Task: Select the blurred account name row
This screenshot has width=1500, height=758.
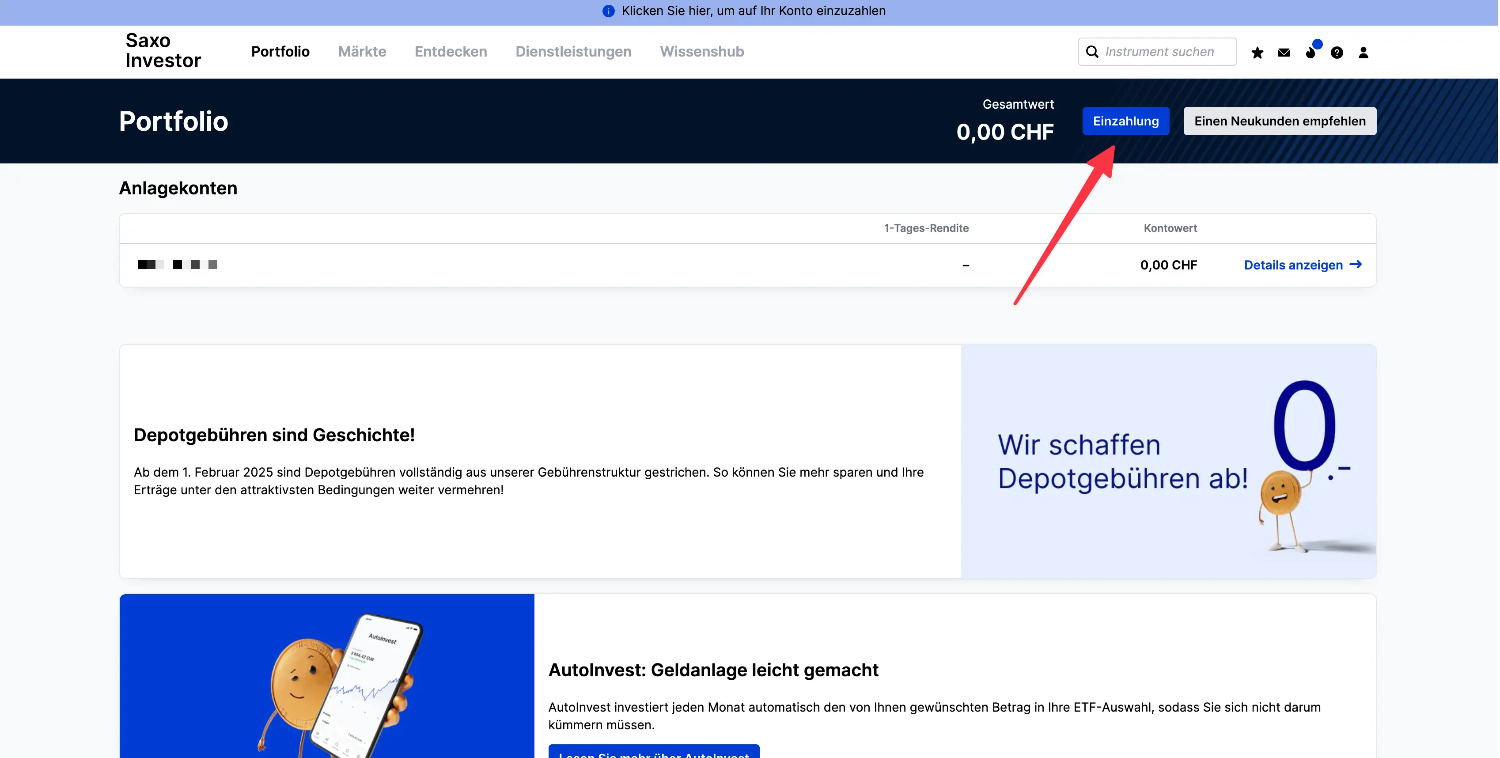Action: (748, 265)
